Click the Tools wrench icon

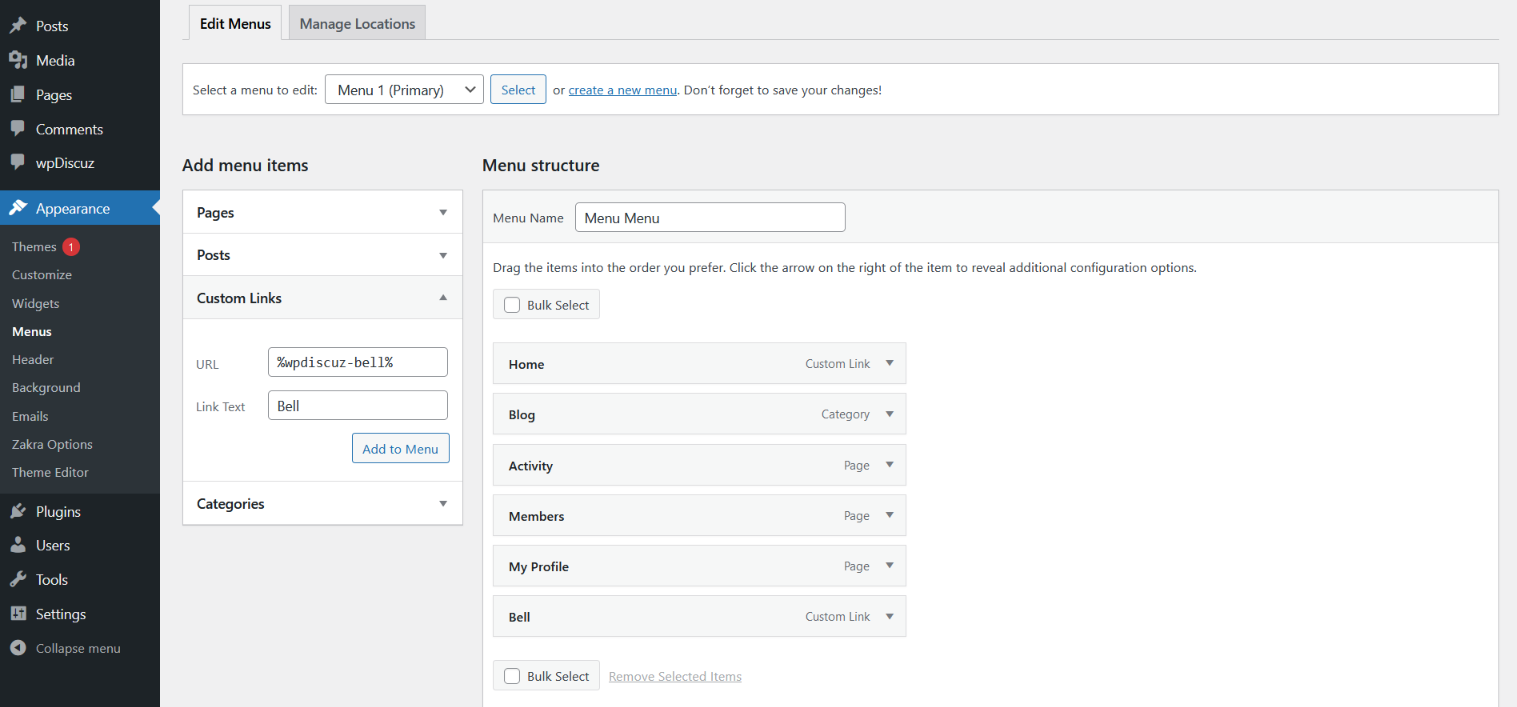tap(18, 579)
